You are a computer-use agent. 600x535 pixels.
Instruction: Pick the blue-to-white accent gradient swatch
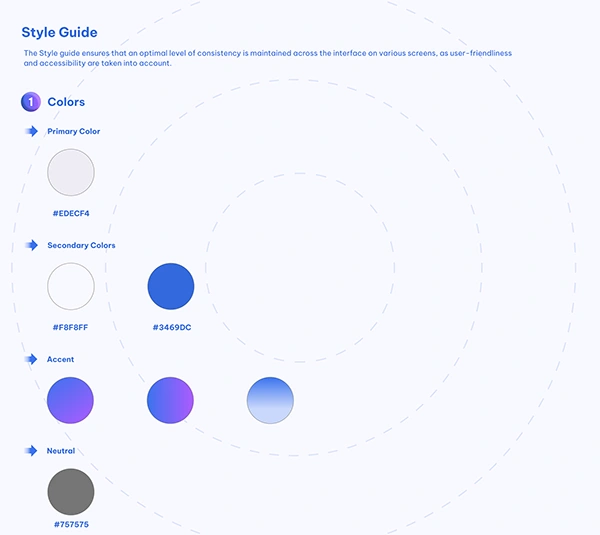[270, 400]
